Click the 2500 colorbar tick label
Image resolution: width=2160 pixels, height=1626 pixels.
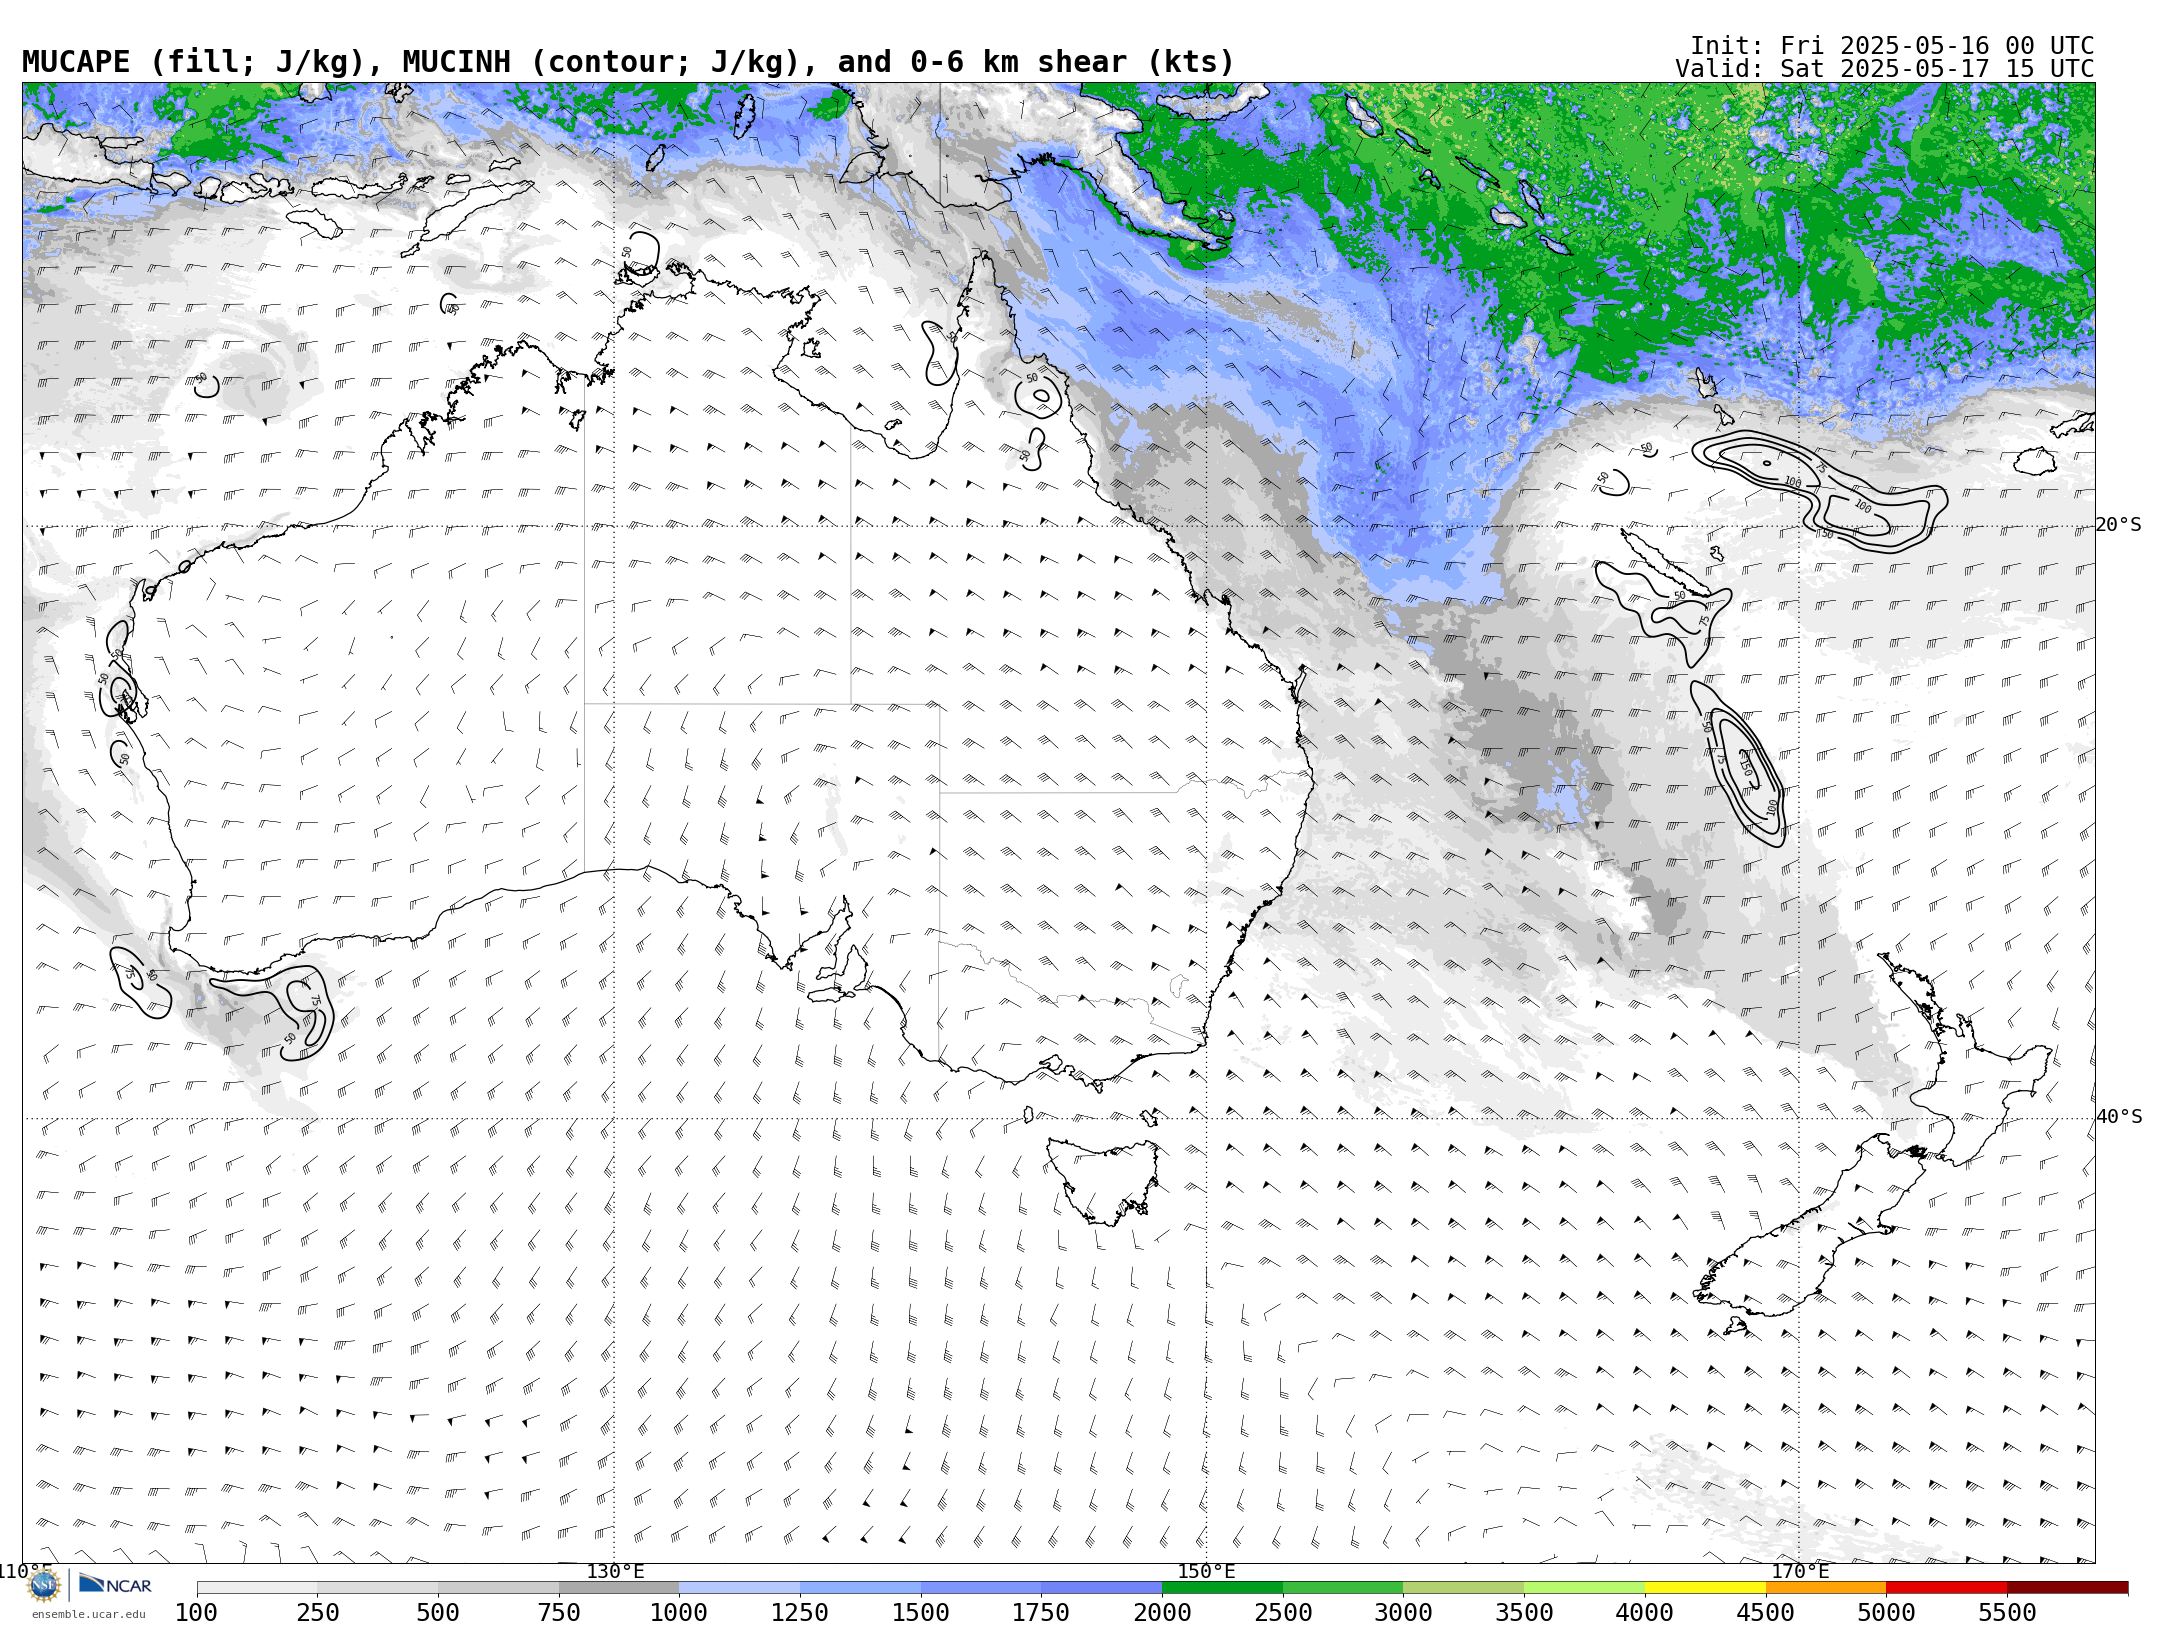1283,1612
